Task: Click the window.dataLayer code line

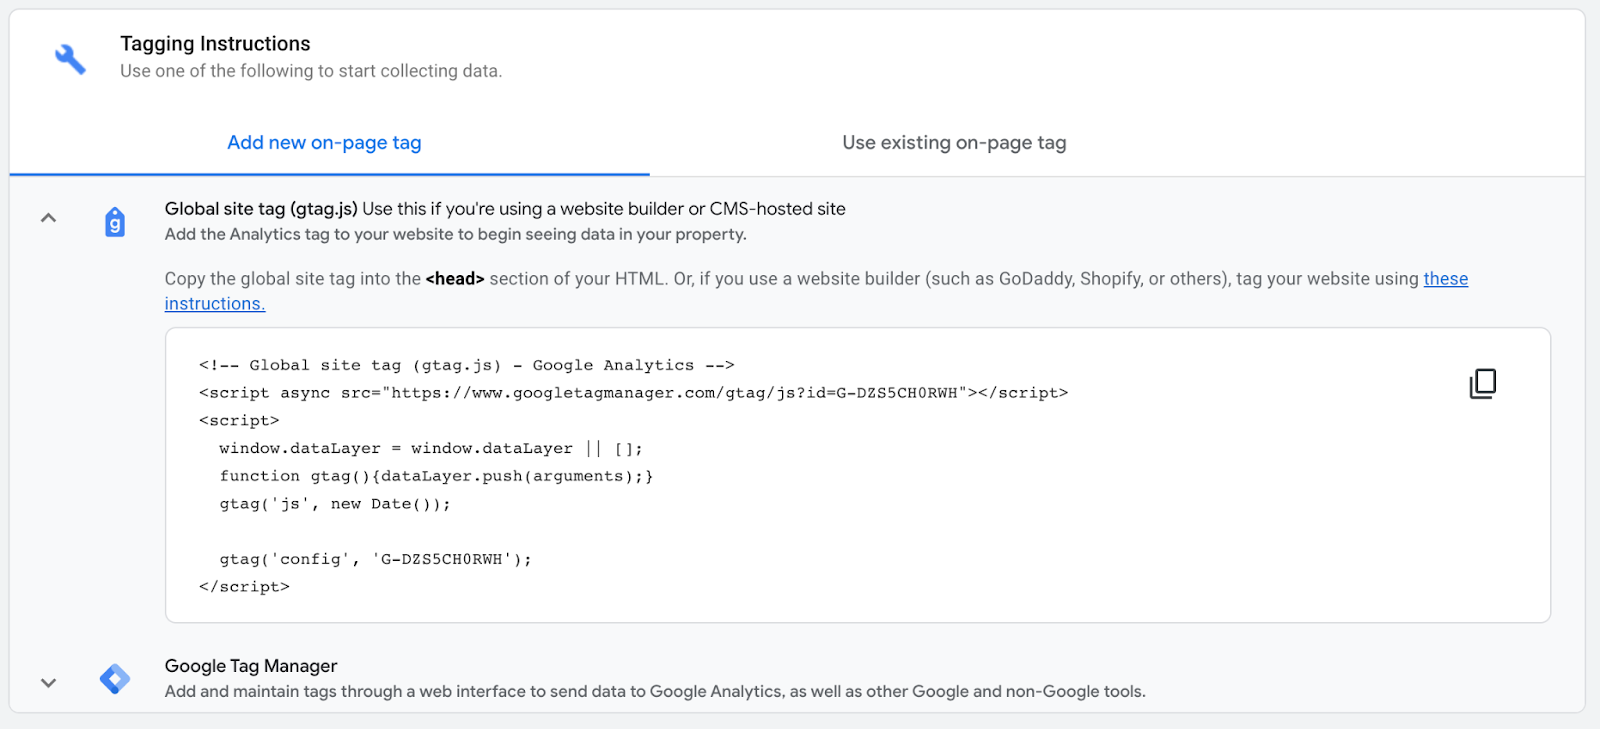Action: pos(430,448)
